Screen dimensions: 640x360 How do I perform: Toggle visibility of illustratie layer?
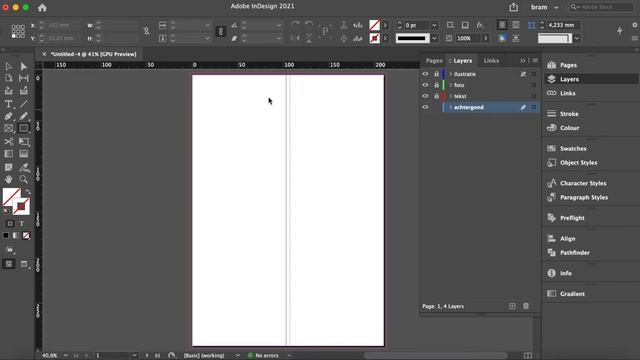(425, 74)
